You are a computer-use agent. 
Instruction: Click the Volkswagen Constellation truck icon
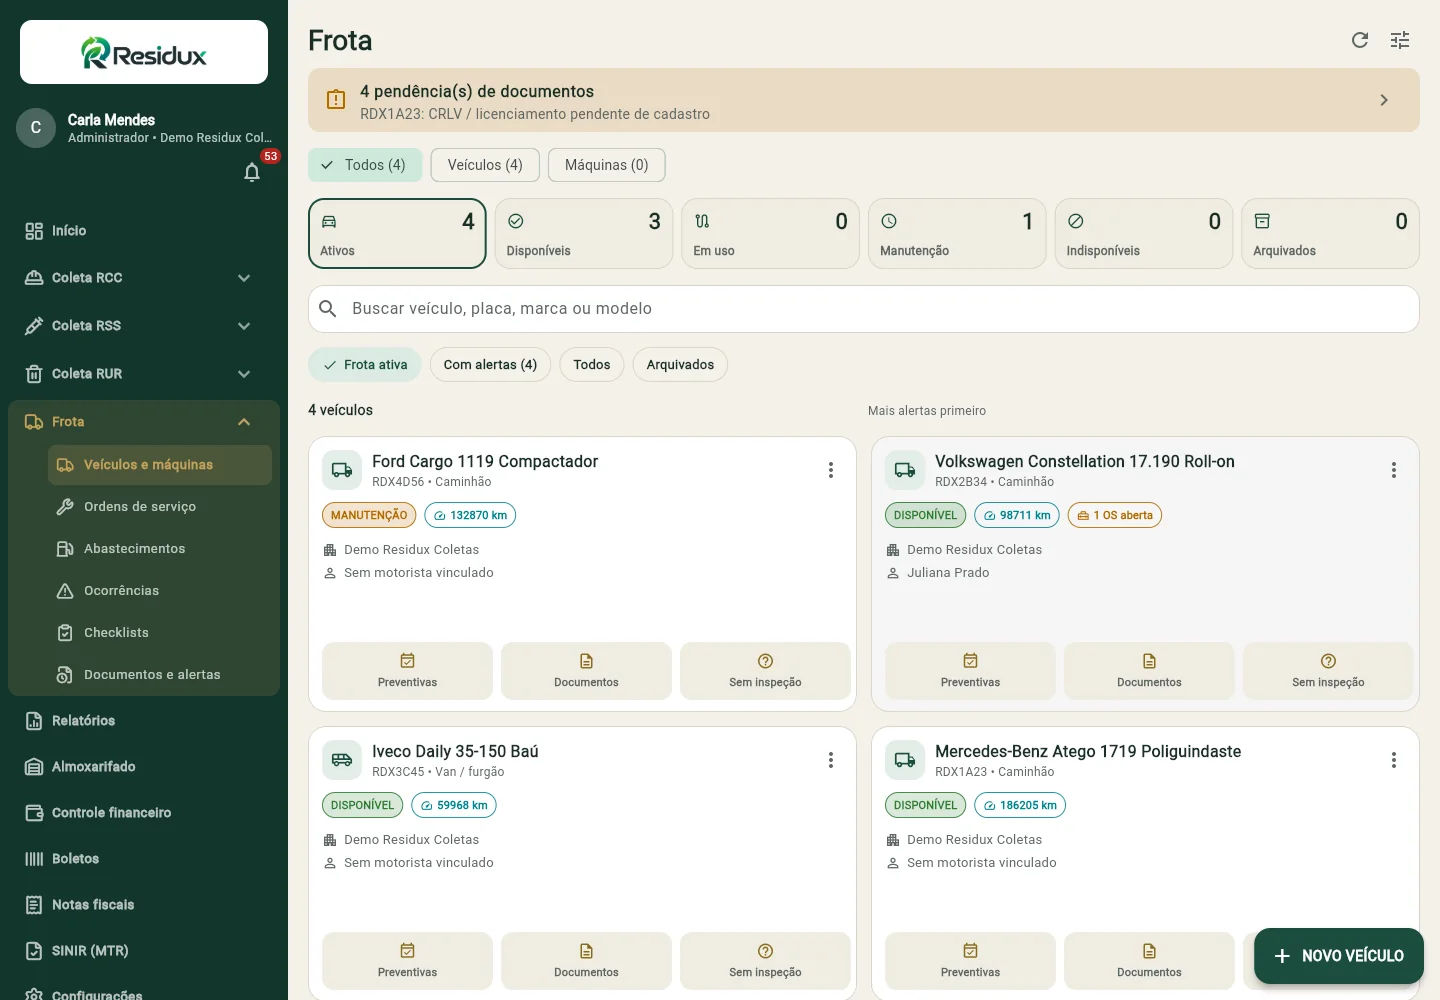click(x=905, y=470)
